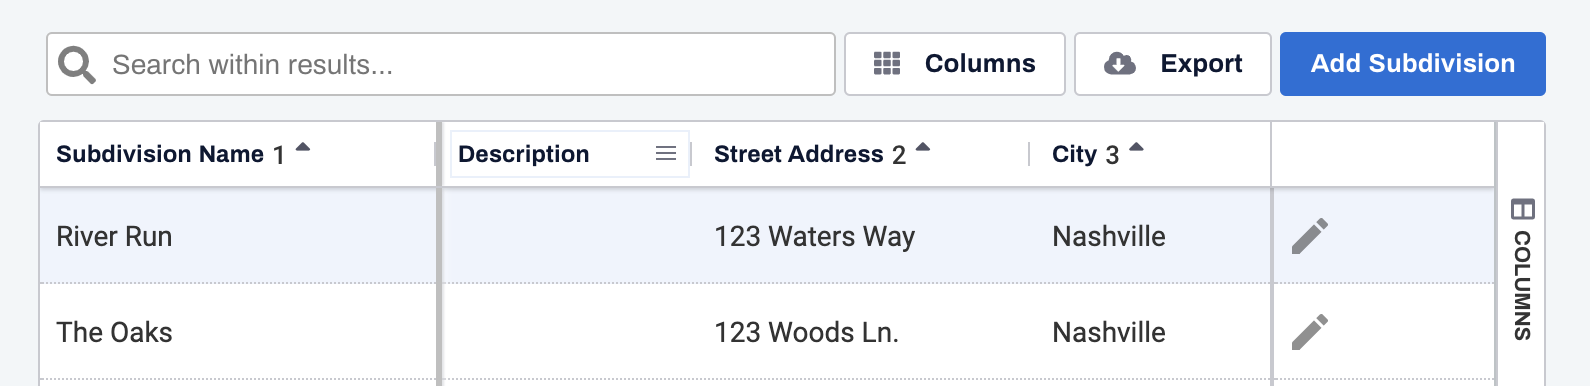Select The Oaks table row

click(x=767, y=332)
